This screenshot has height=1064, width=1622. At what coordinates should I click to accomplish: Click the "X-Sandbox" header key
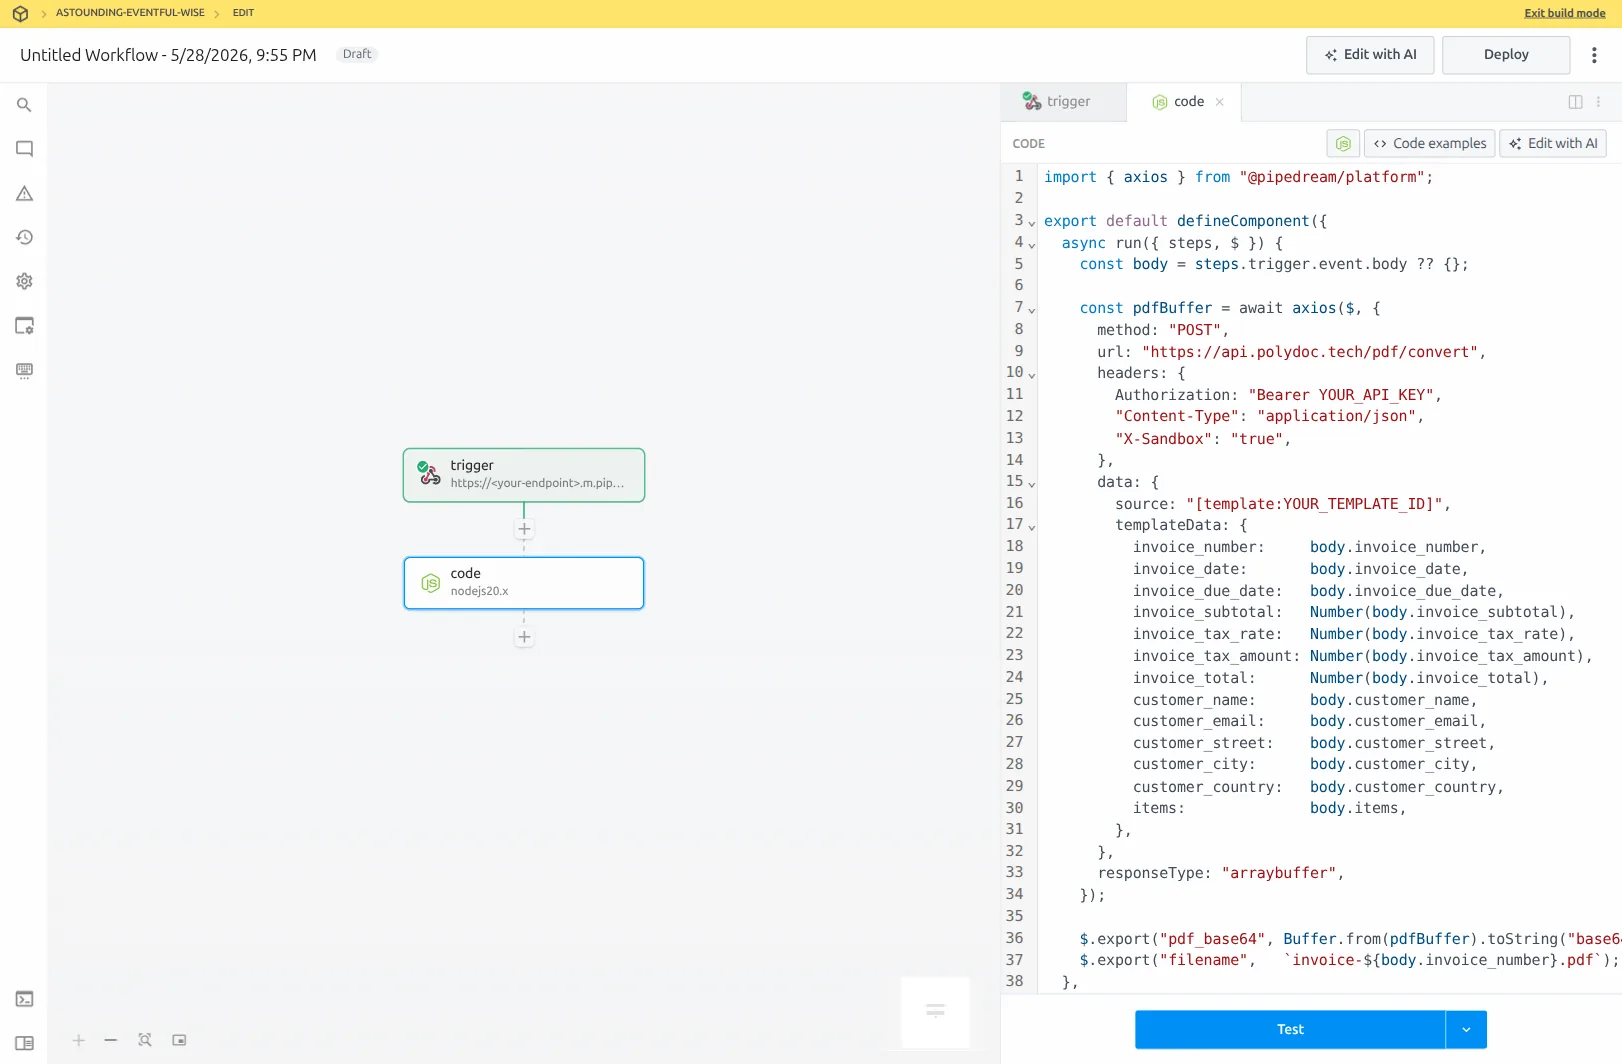(x=1164, y=439)
